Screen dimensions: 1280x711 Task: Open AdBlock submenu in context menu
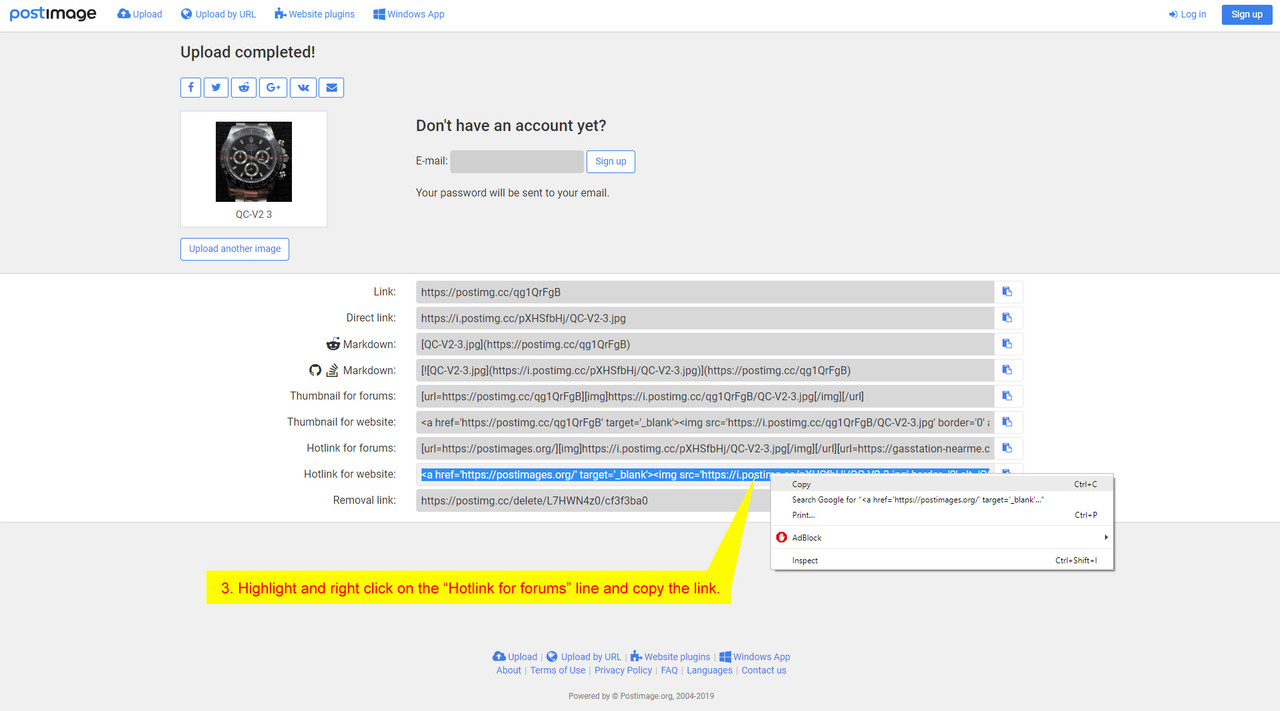point(942,538)
